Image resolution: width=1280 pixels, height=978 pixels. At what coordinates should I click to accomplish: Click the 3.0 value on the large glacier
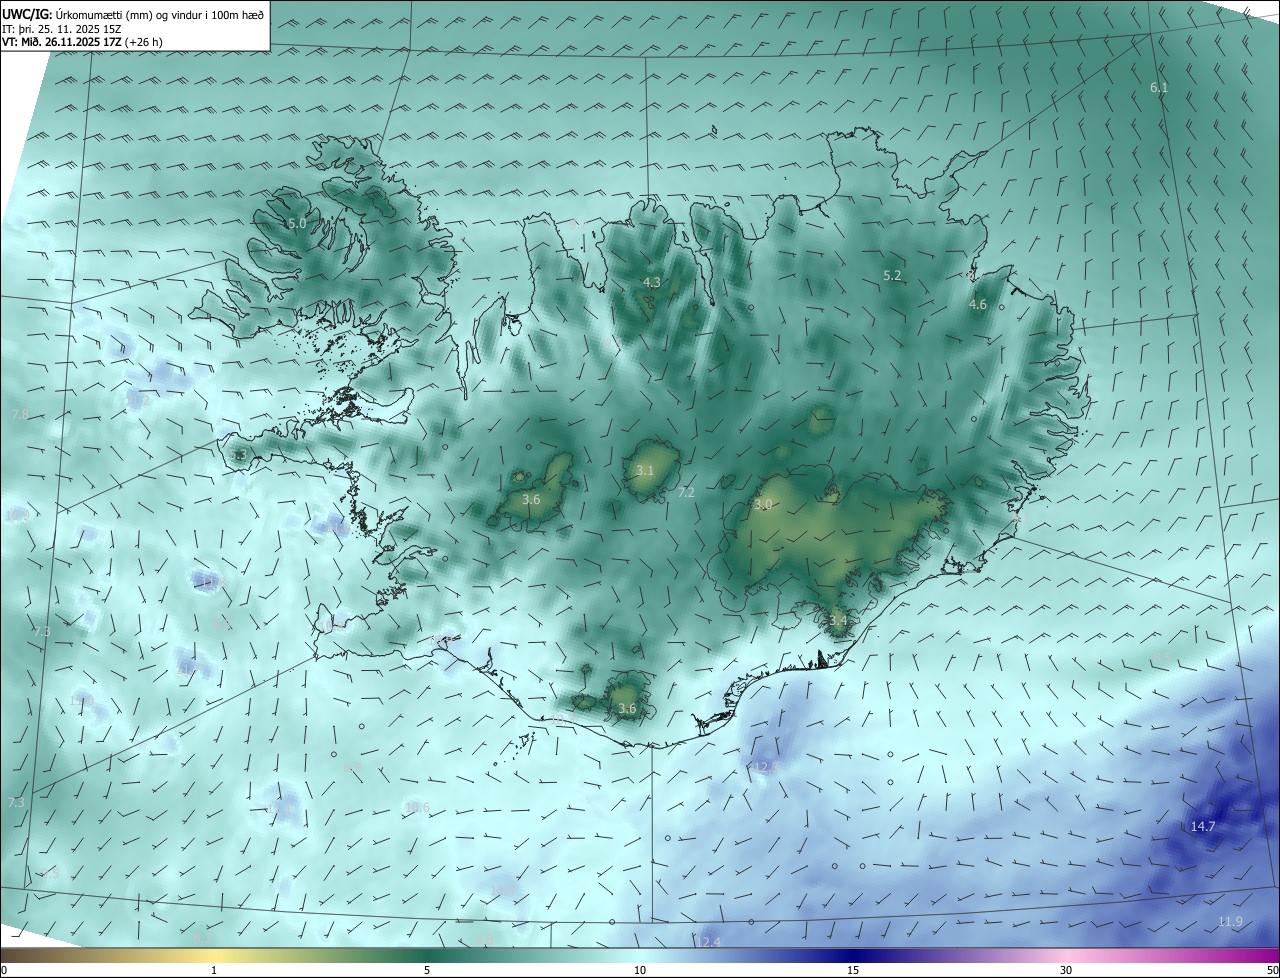click(763, 506)
